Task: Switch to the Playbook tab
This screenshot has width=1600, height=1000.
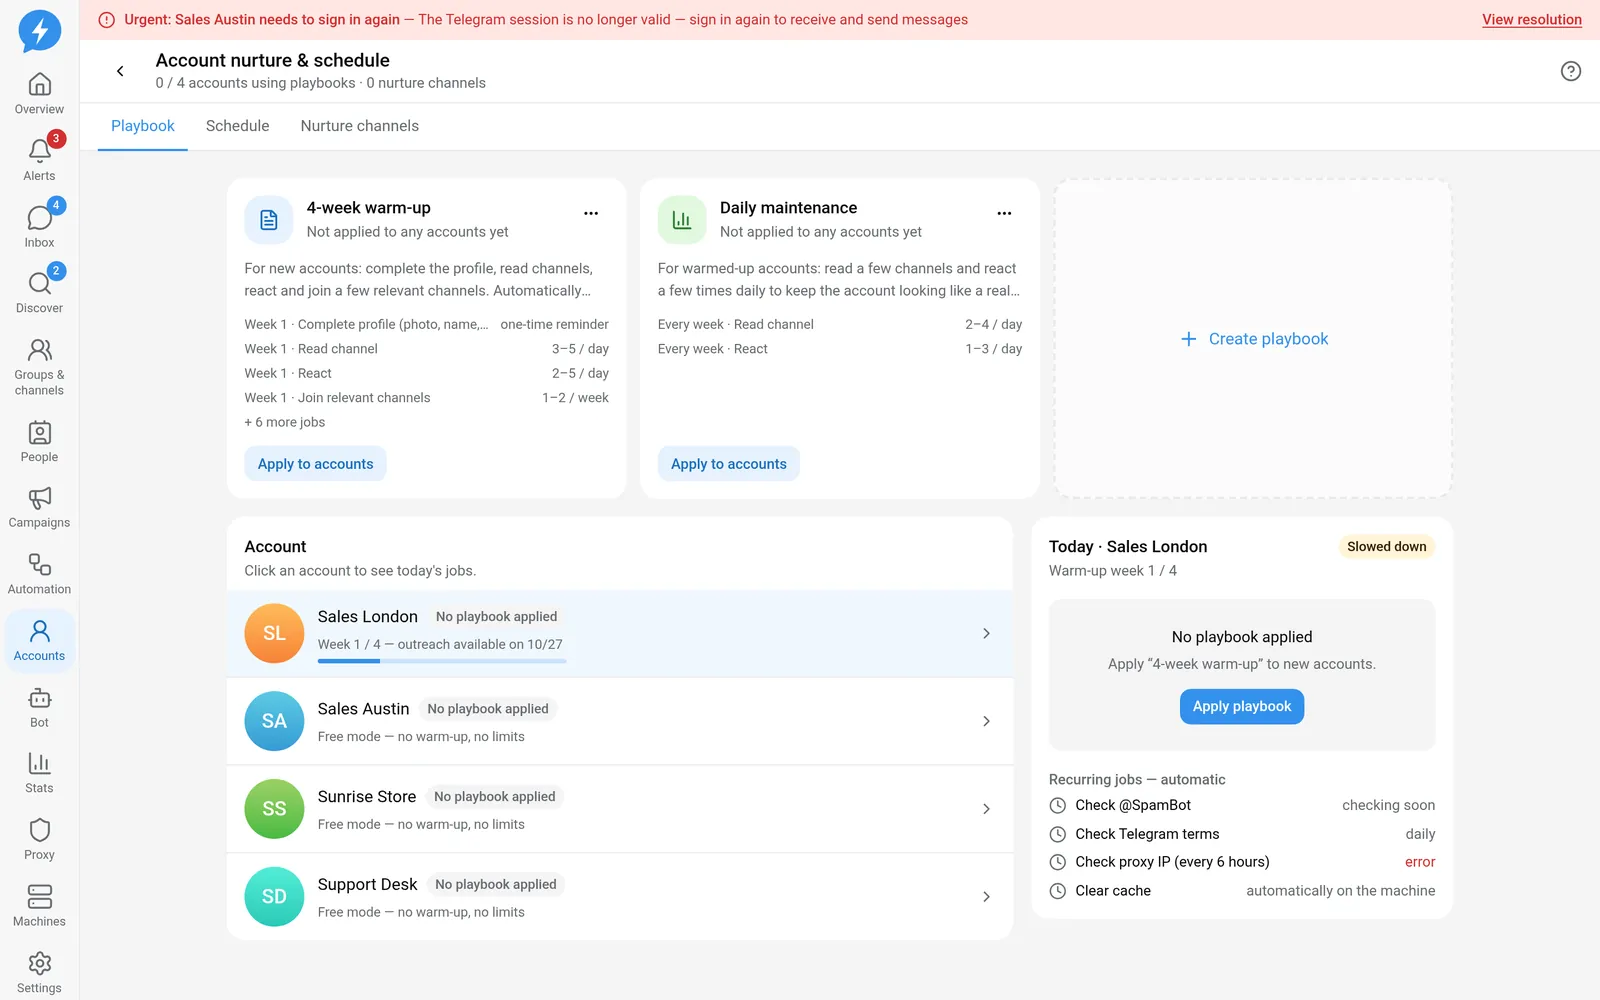Action: [x=143, y=126]
